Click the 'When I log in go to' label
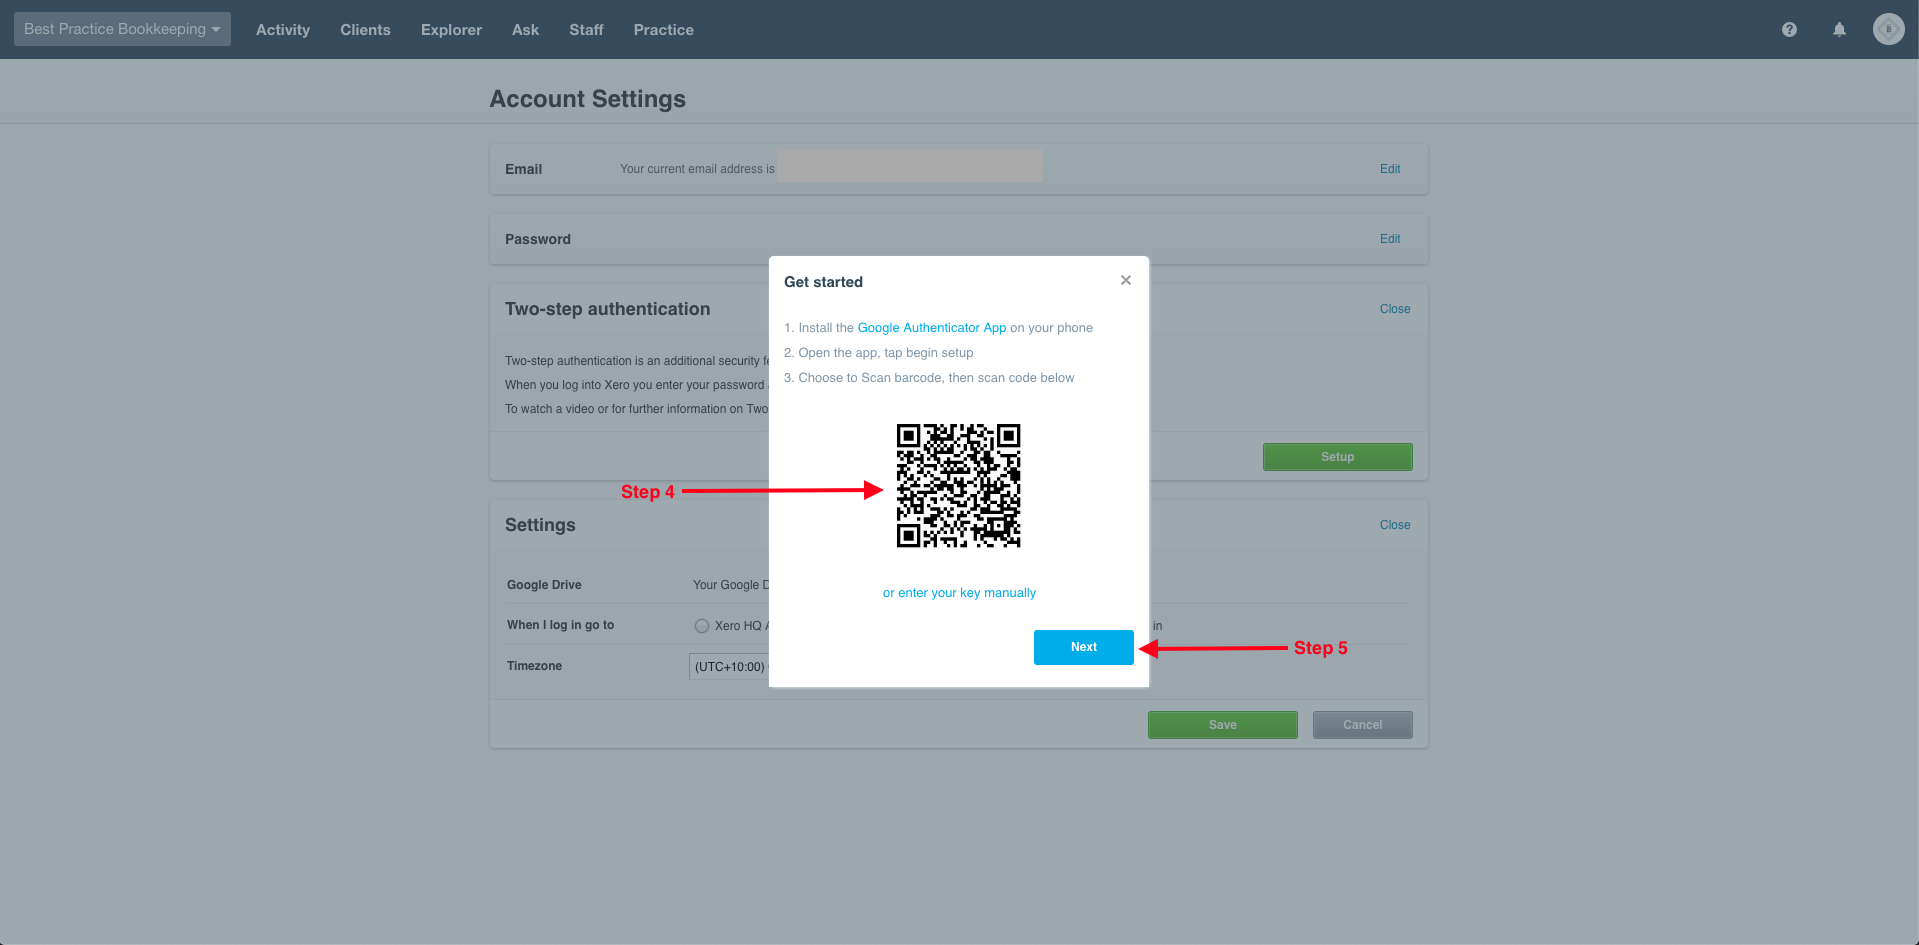1919x945 pixels. [560, 625]
